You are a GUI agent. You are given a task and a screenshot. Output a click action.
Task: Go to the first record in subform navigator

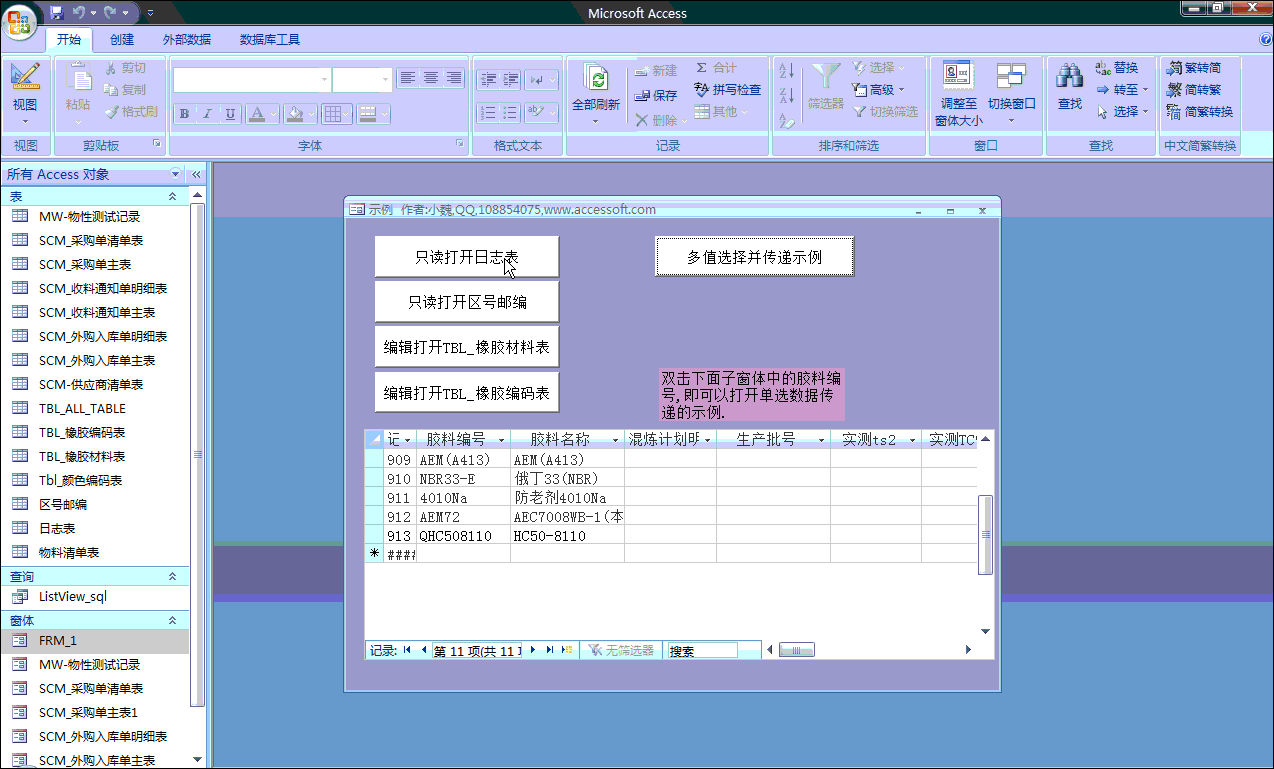click(407, 650)
